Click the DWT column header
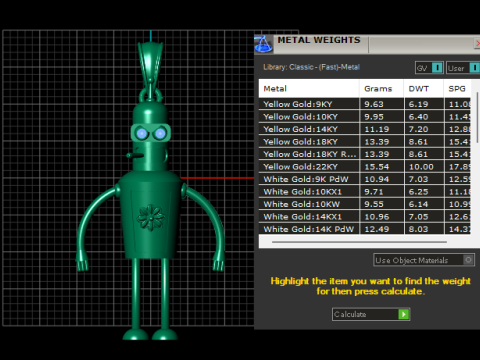 [x=424, y=89]
